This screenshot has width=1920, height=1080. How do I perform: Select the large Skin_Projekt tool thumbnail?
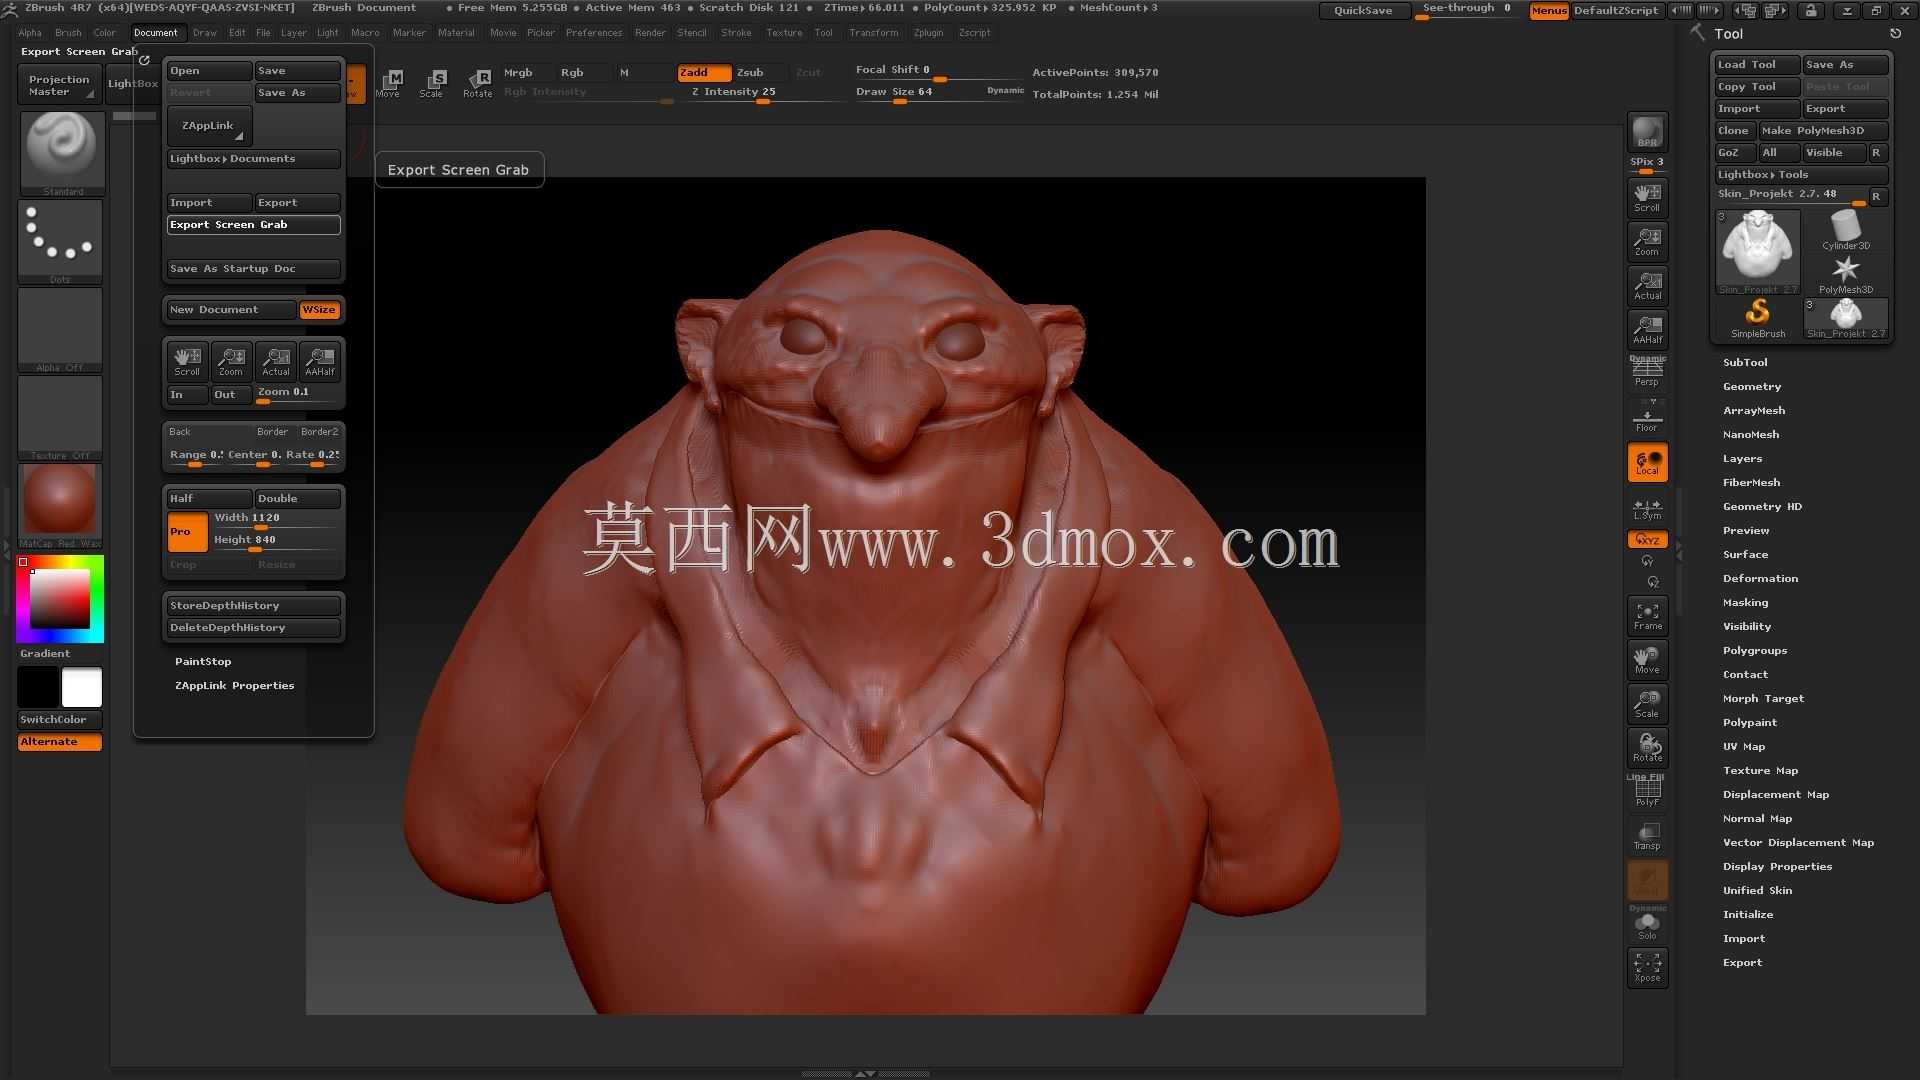[x=1758, y=251]
